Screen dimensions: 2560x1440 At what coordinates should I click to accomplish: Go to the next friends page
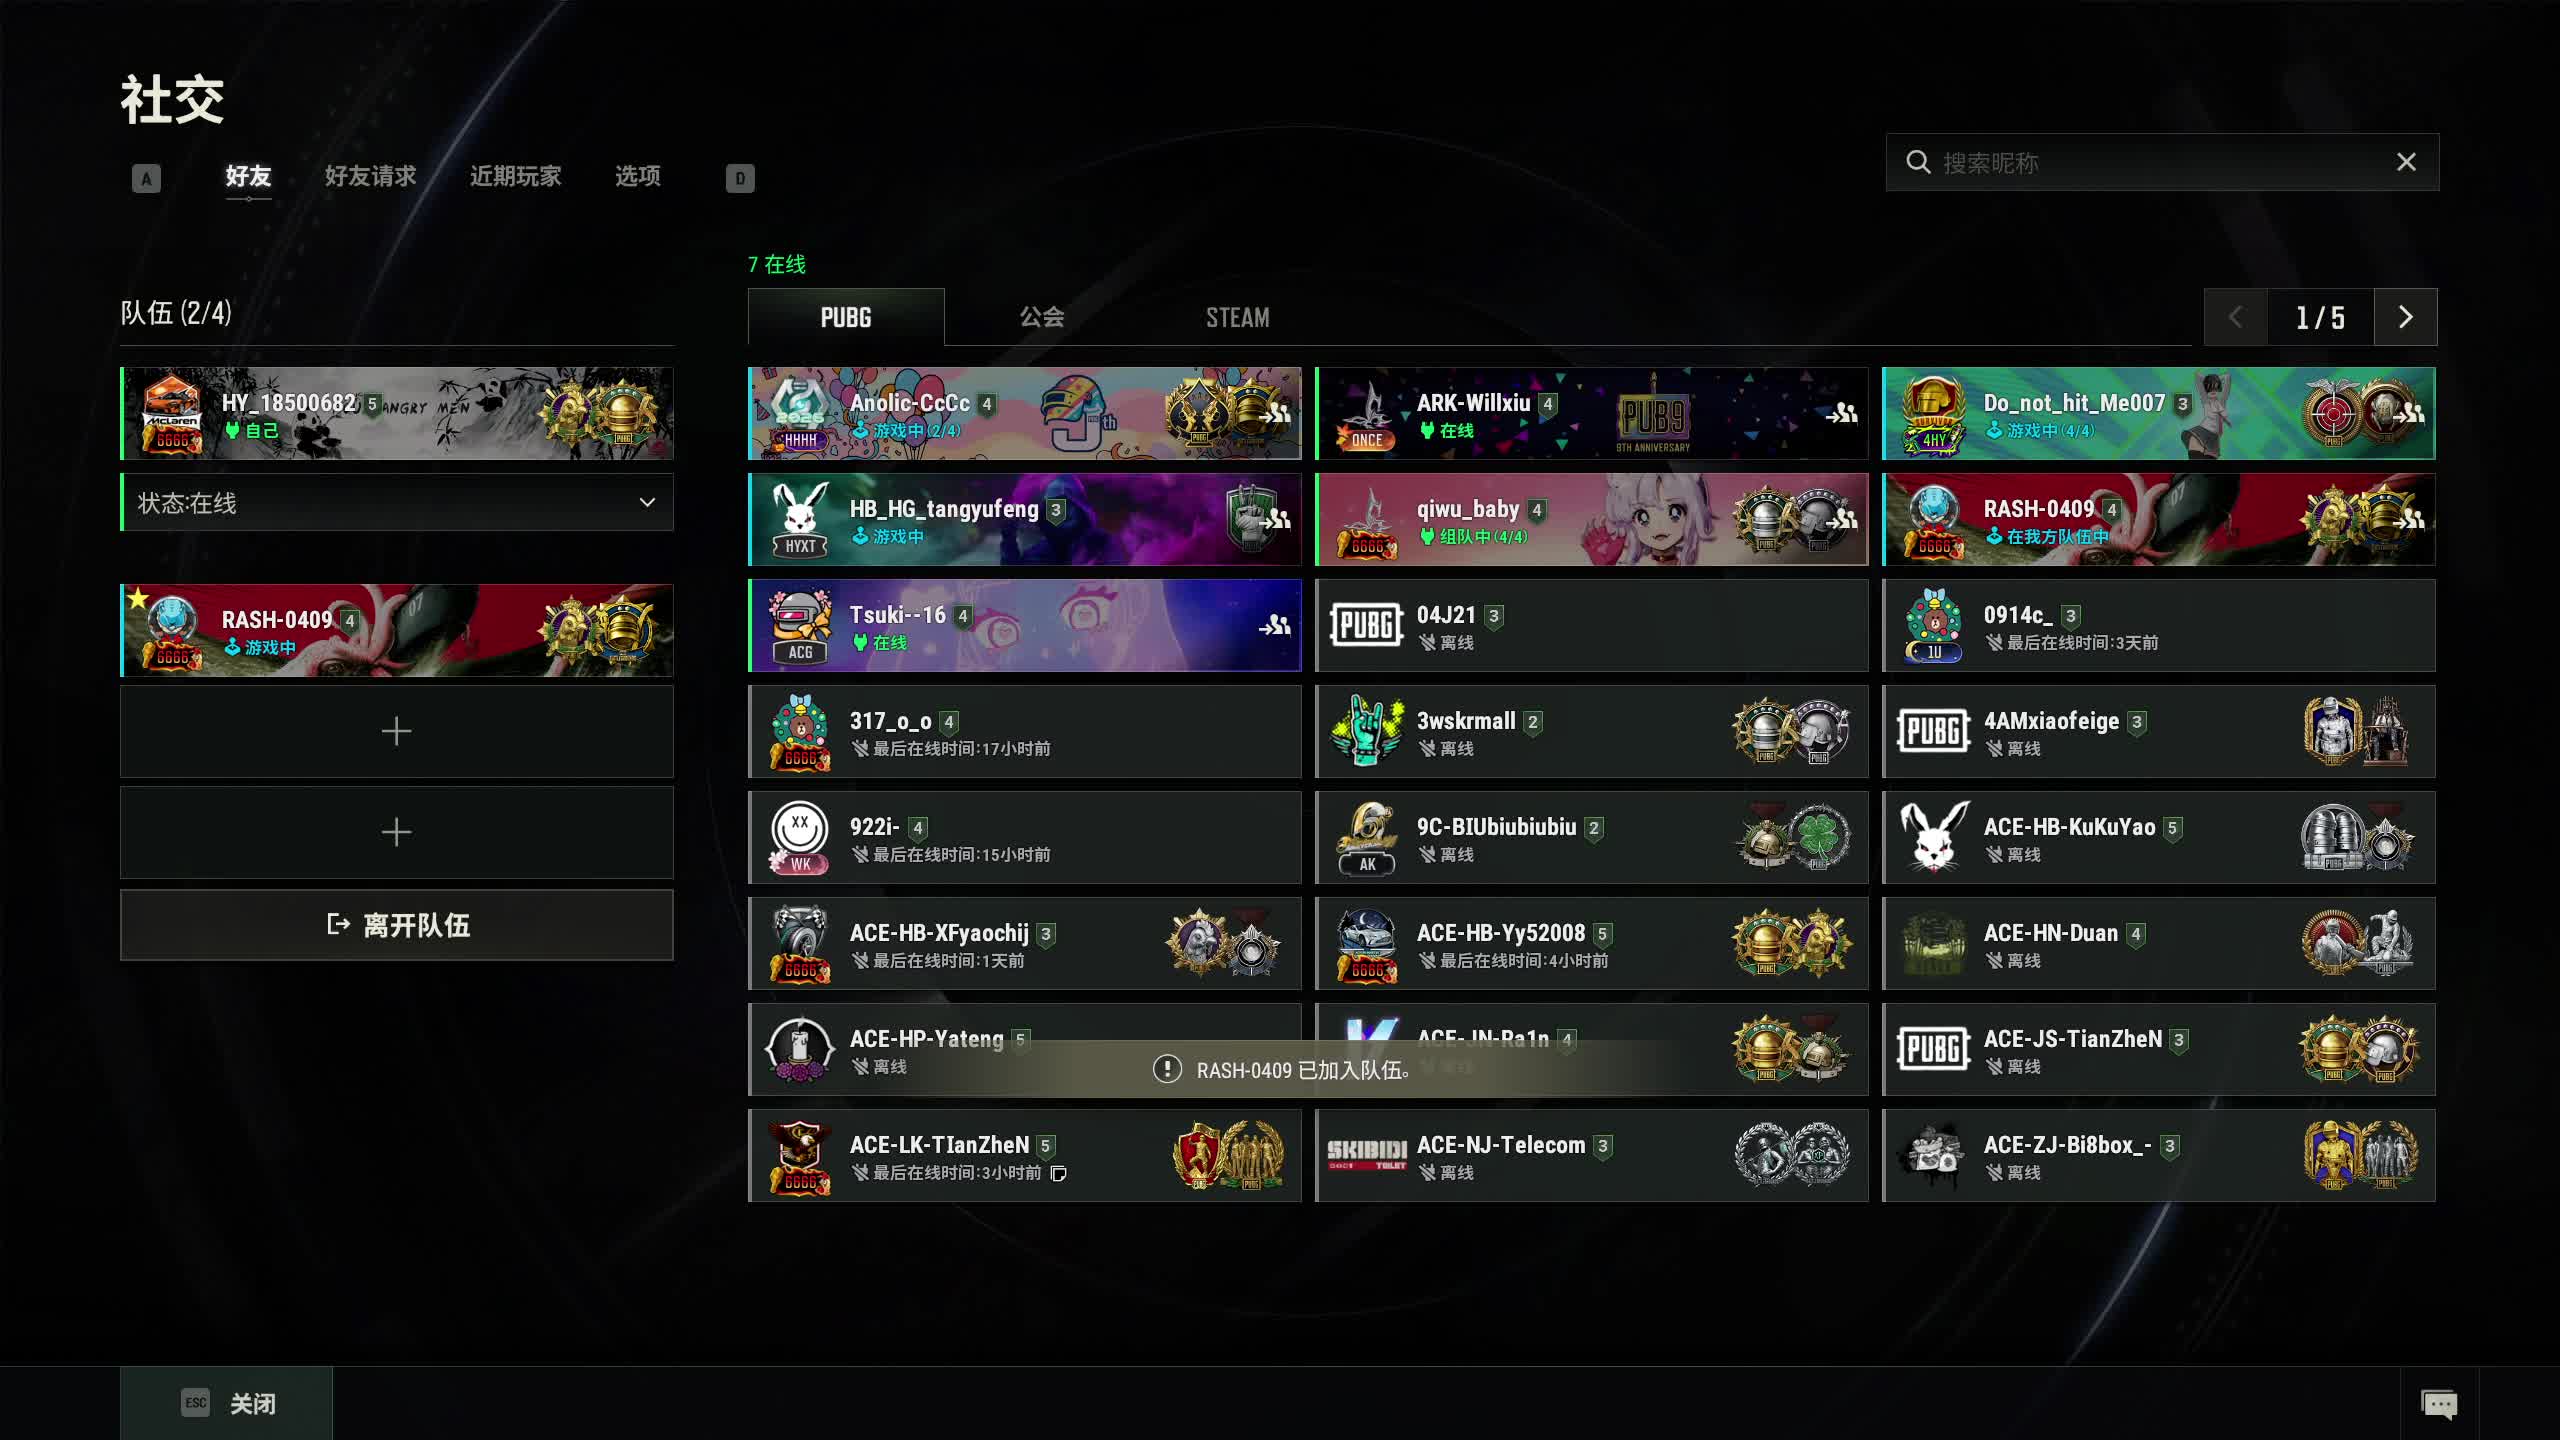coord(2405,317)
